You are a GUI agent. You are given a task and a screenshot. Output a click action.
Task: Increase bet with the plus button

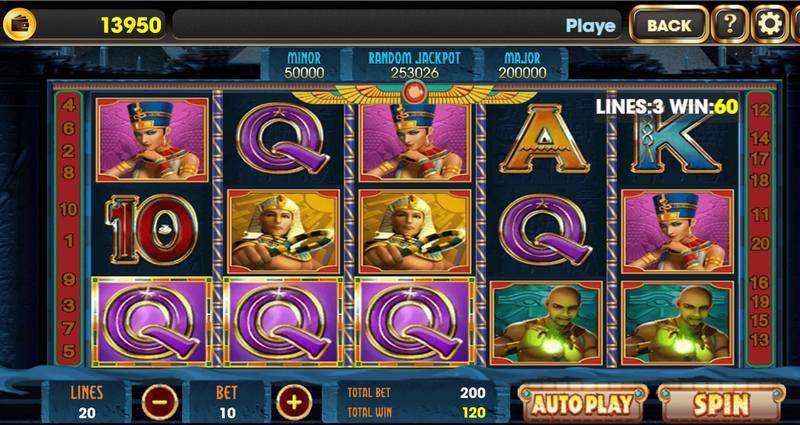tap(294, 402)
